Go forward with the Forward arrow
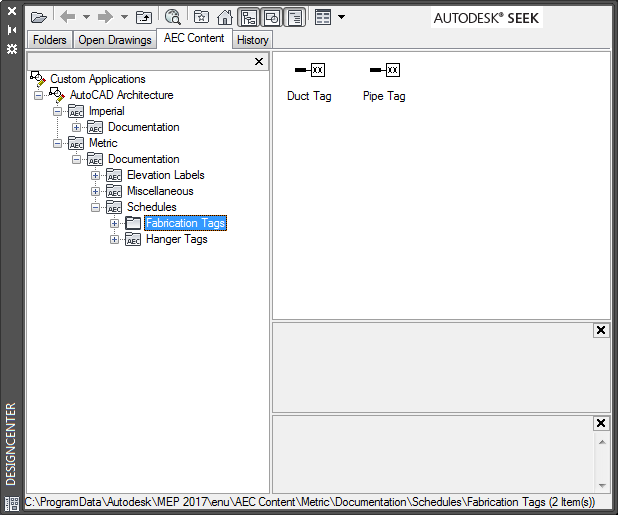 click(x=105, y=17)
